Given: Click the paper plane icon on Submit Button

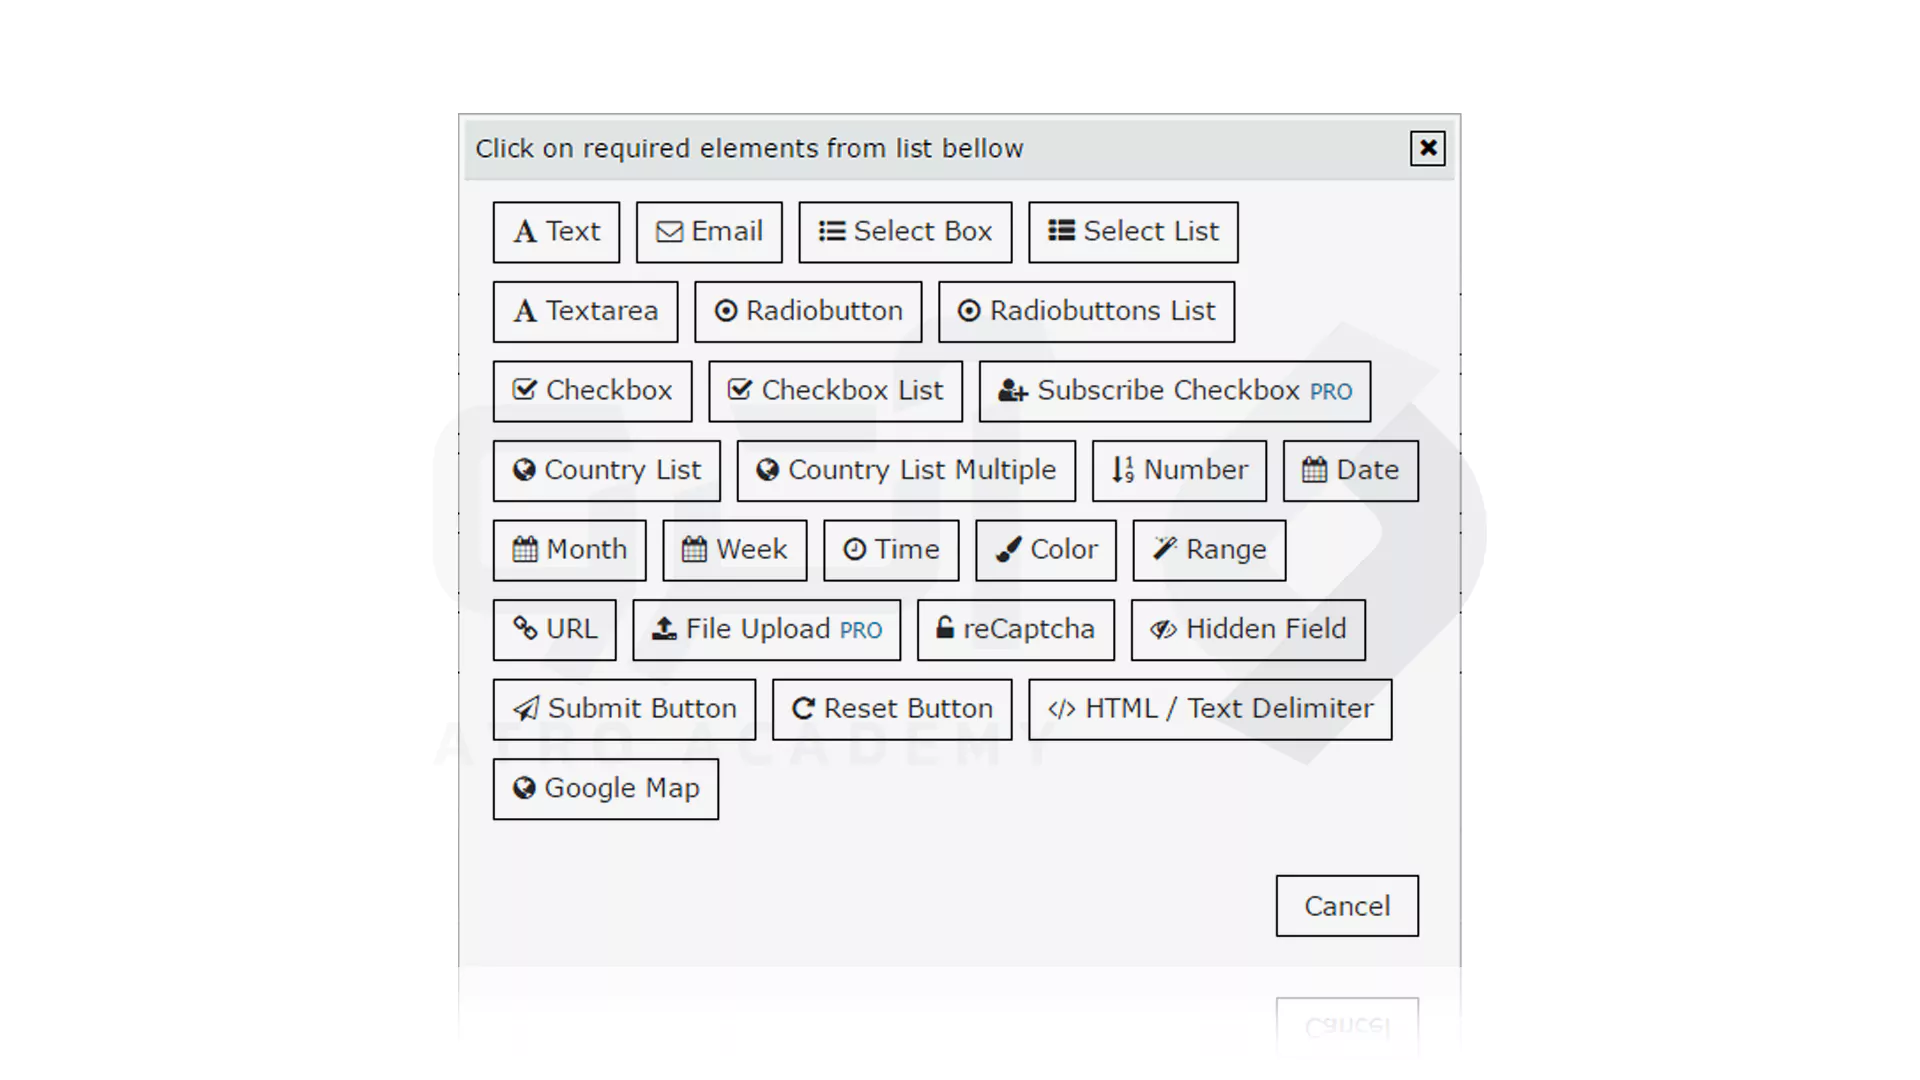Looking at the screenshot, I should (526, 709).
